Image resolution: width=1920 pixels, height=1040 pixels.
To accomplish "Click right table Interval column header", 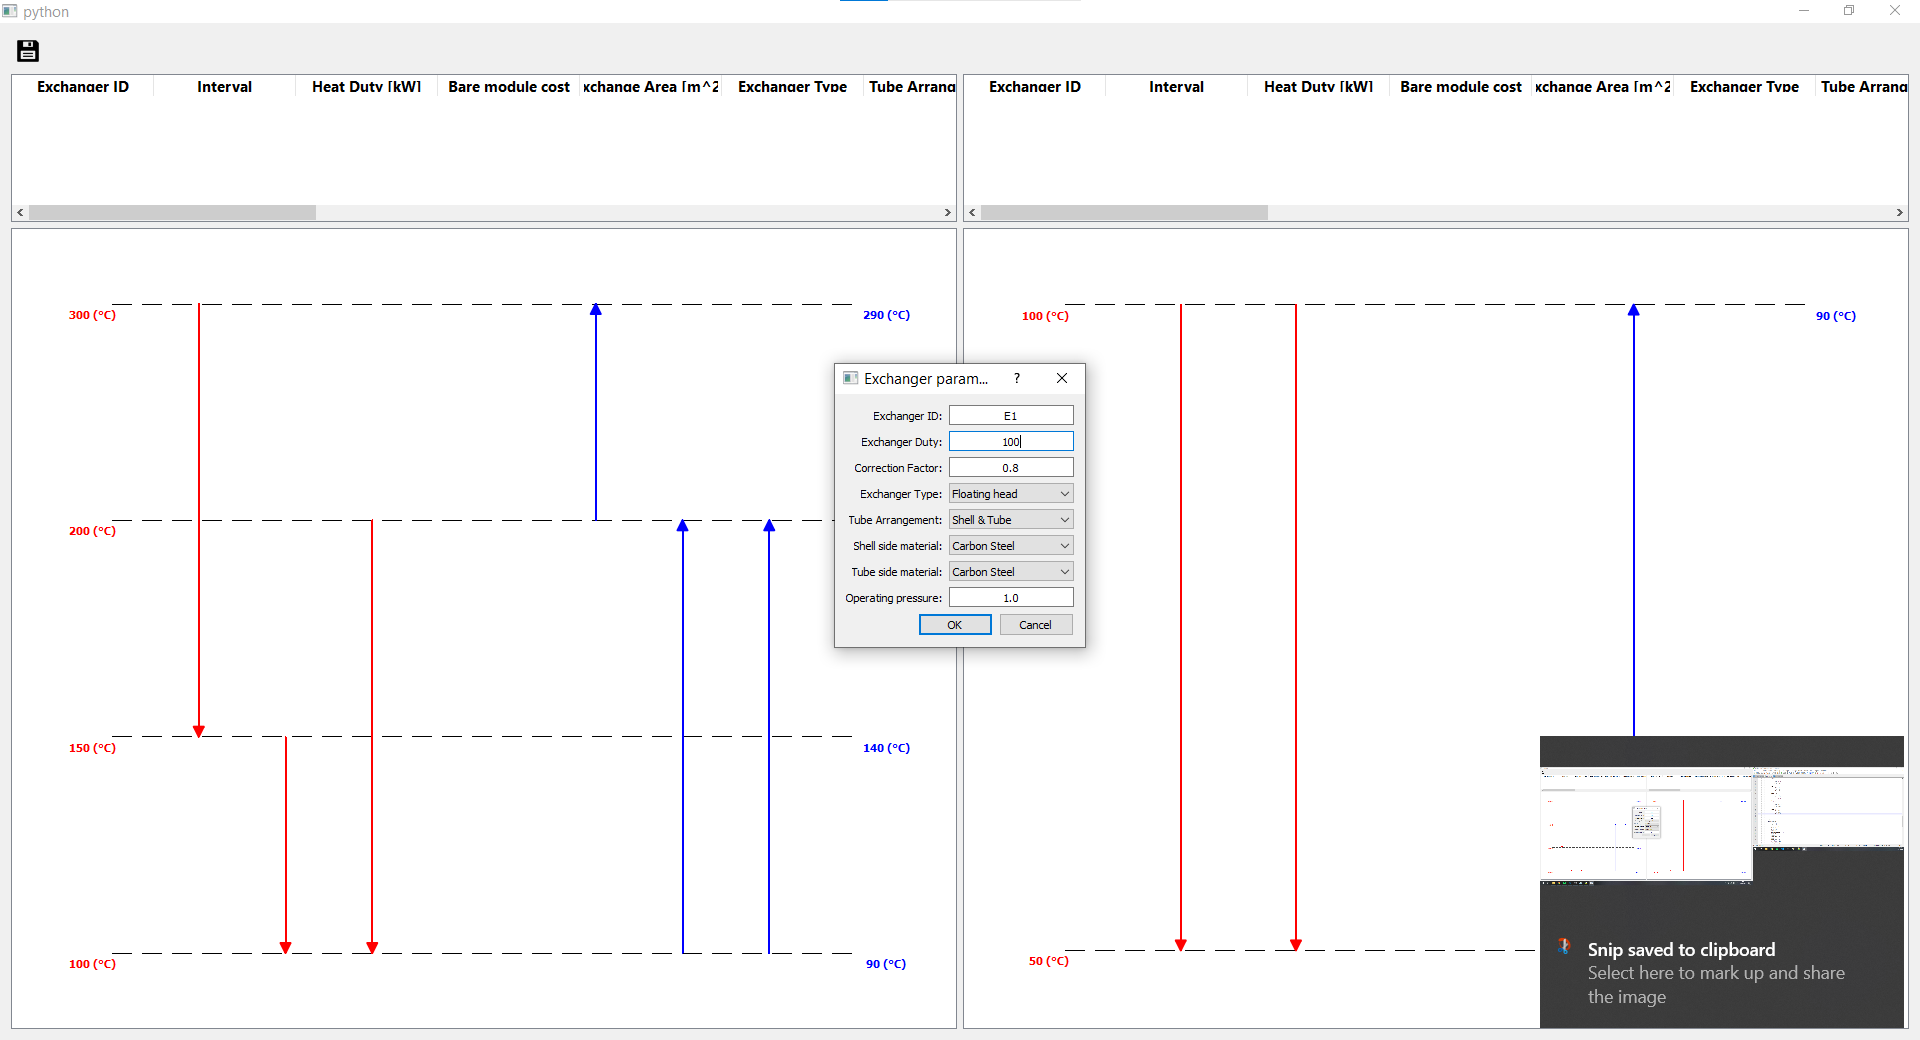I will click(1176, 87).
